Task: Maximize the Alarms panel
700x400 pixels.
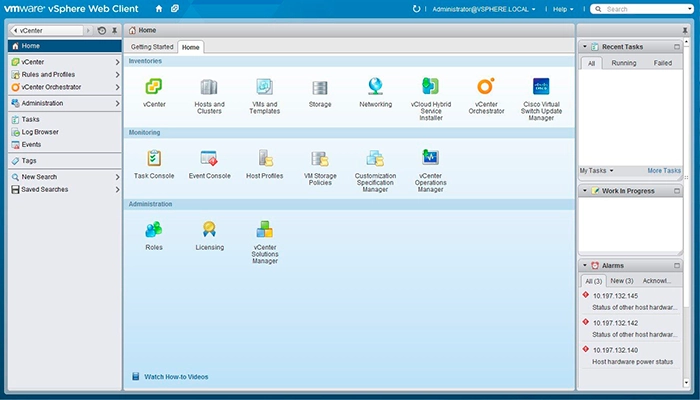Action: [677, 265]
